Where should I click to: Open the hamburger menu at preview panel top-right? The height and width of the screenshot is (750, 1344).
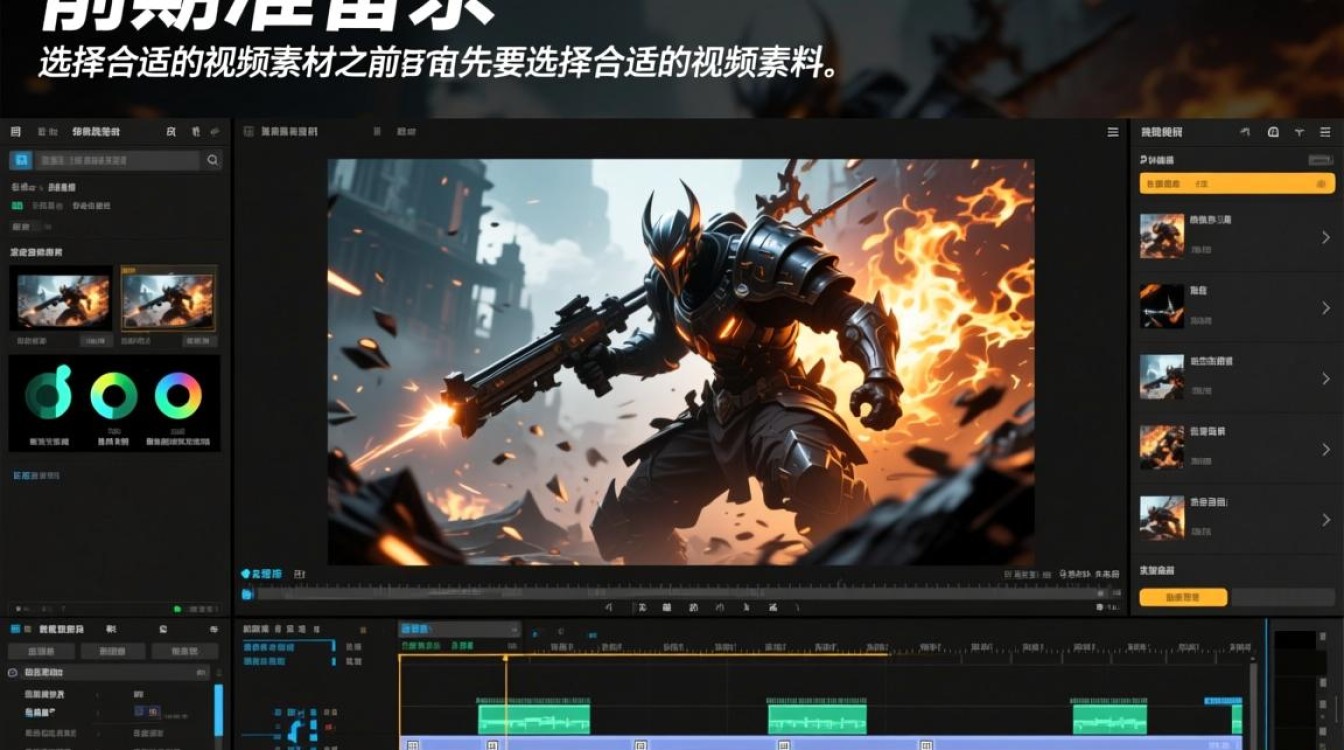point(1113,132)
